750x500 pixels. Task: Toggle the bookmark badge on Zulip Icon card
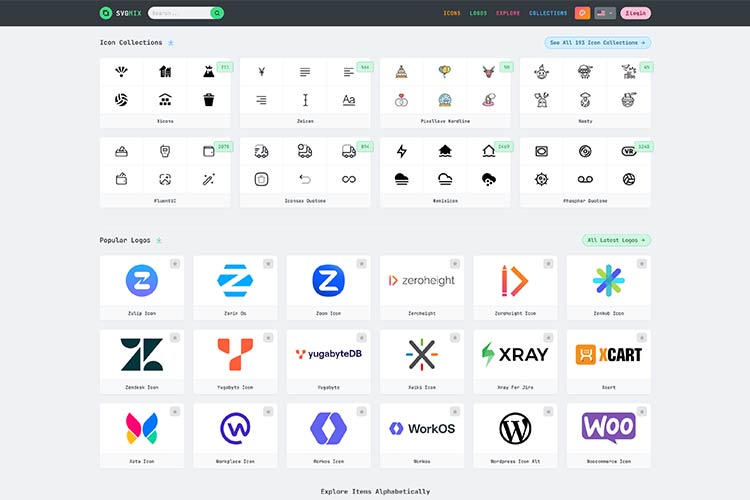(176, 263)
